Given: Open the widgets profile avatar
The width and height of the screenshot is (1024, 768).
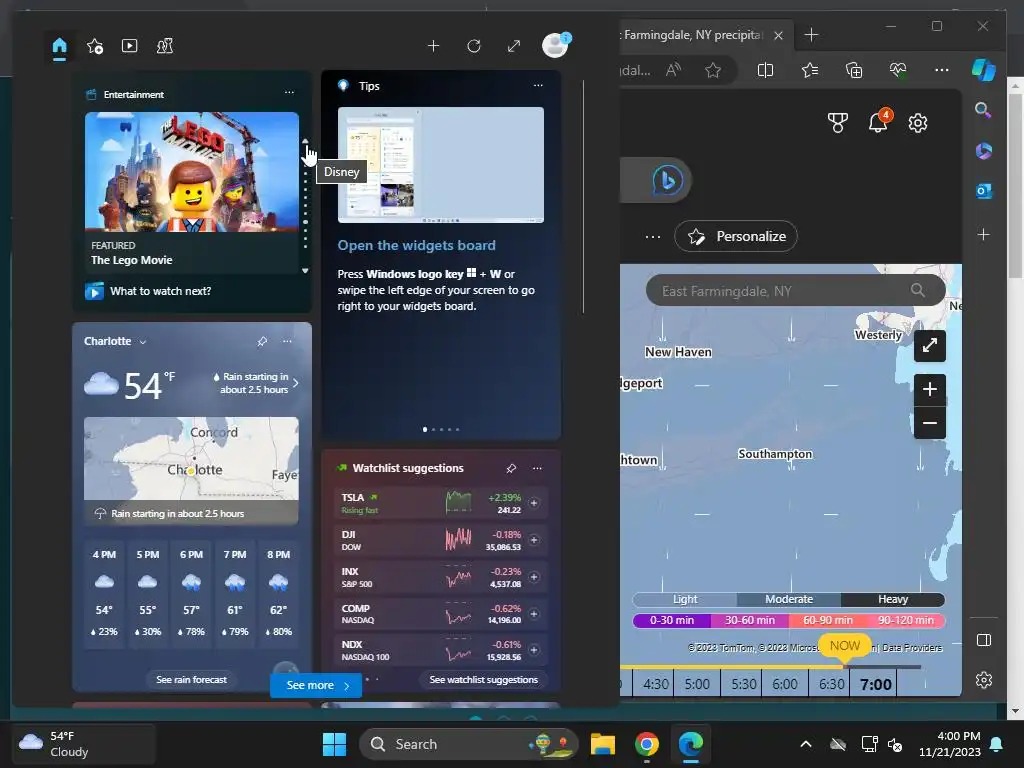Looking at the screenshot, I should click(x=556, y=46).
